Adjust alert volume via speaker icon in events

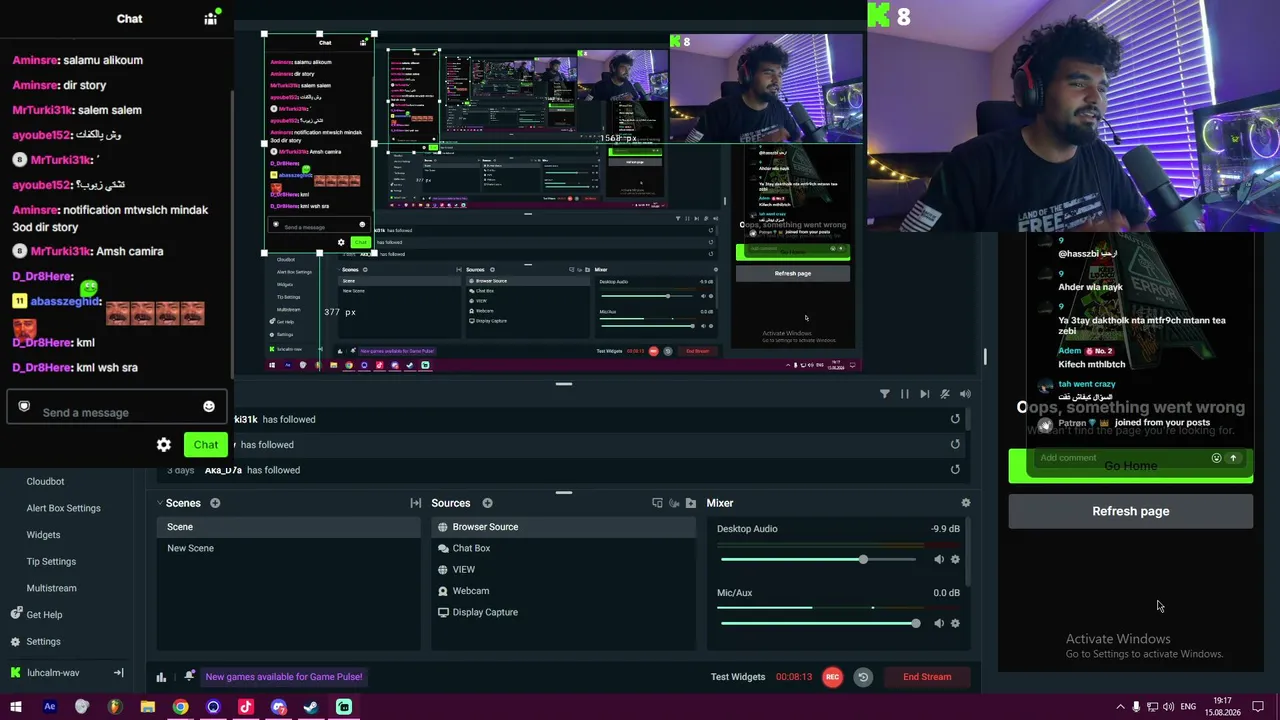[965, 394]
